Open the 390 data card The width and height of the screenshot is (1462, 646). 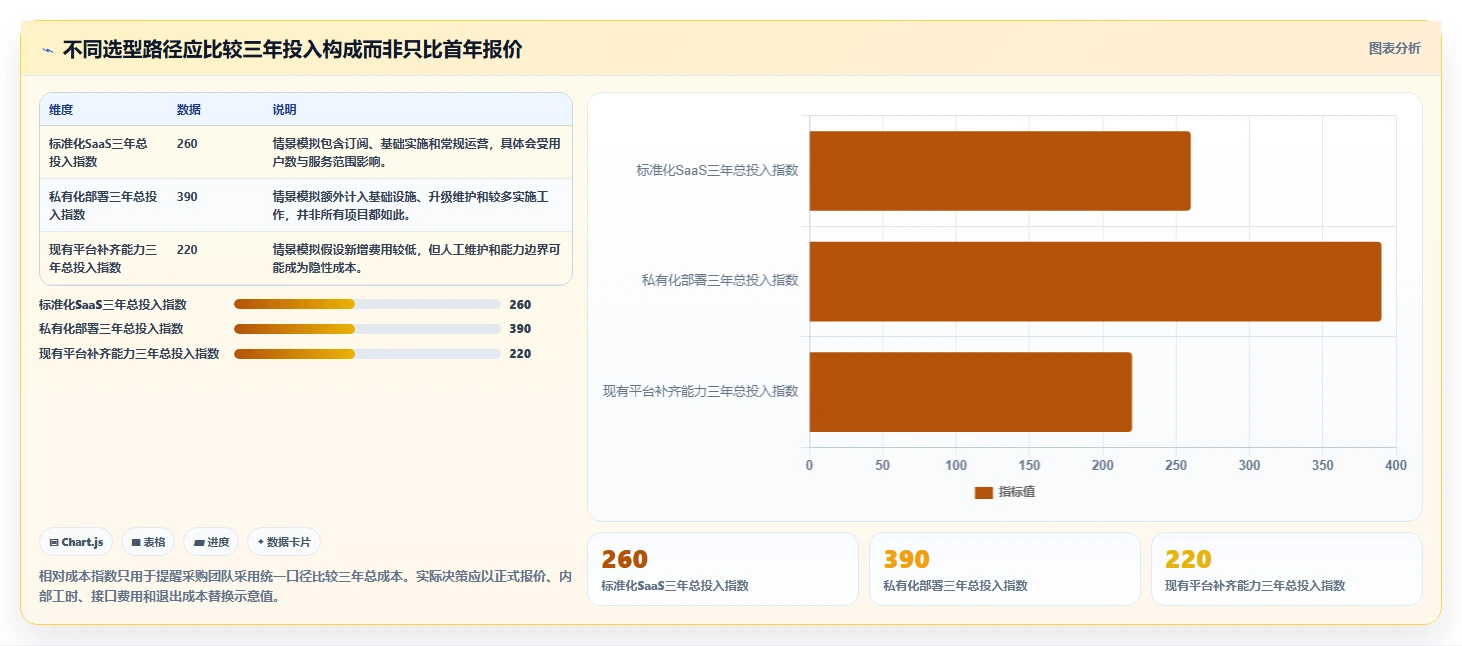1005,569
